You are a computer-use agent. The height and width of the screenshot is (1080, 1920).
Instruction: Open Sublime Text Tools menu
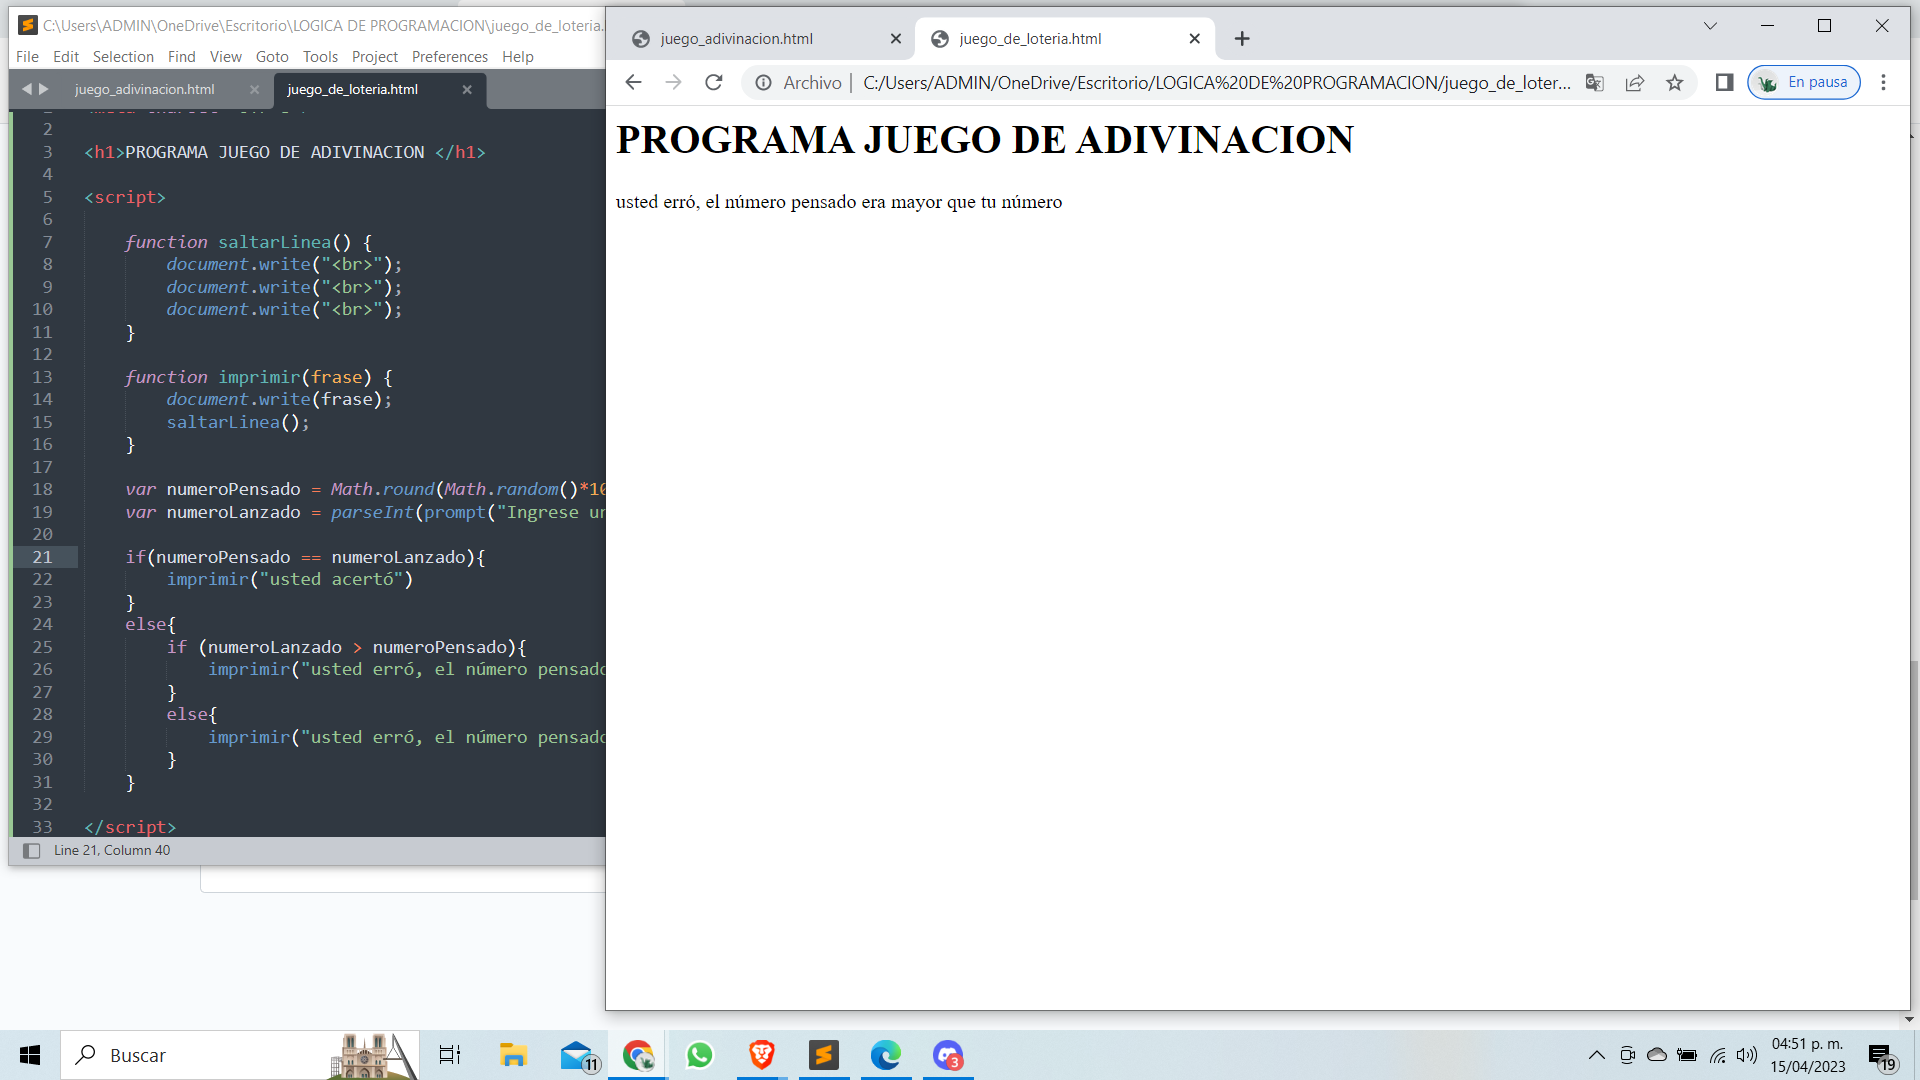tap(320, 56)
